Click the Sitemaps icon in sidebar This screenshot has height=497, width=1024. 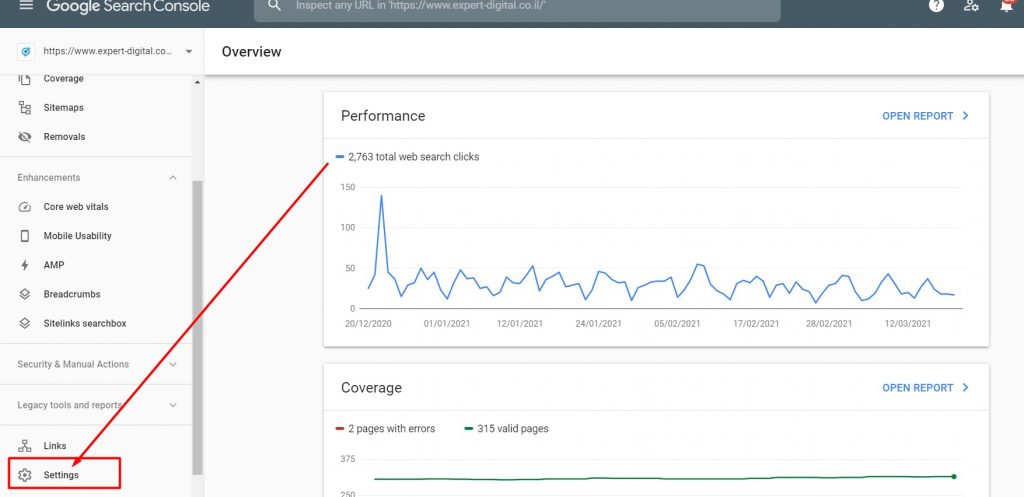tap(25, 108)
